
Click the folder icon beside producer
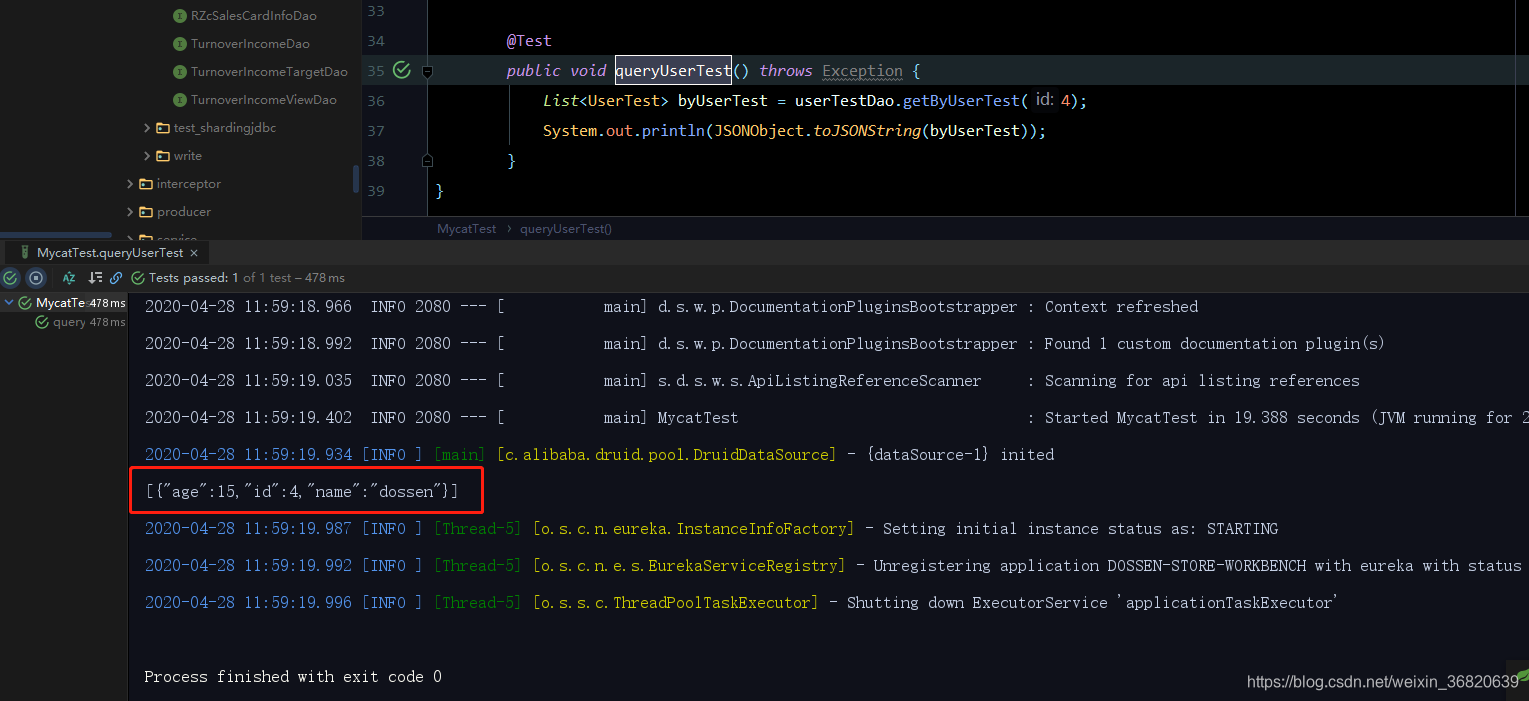[x=146, y=212]
